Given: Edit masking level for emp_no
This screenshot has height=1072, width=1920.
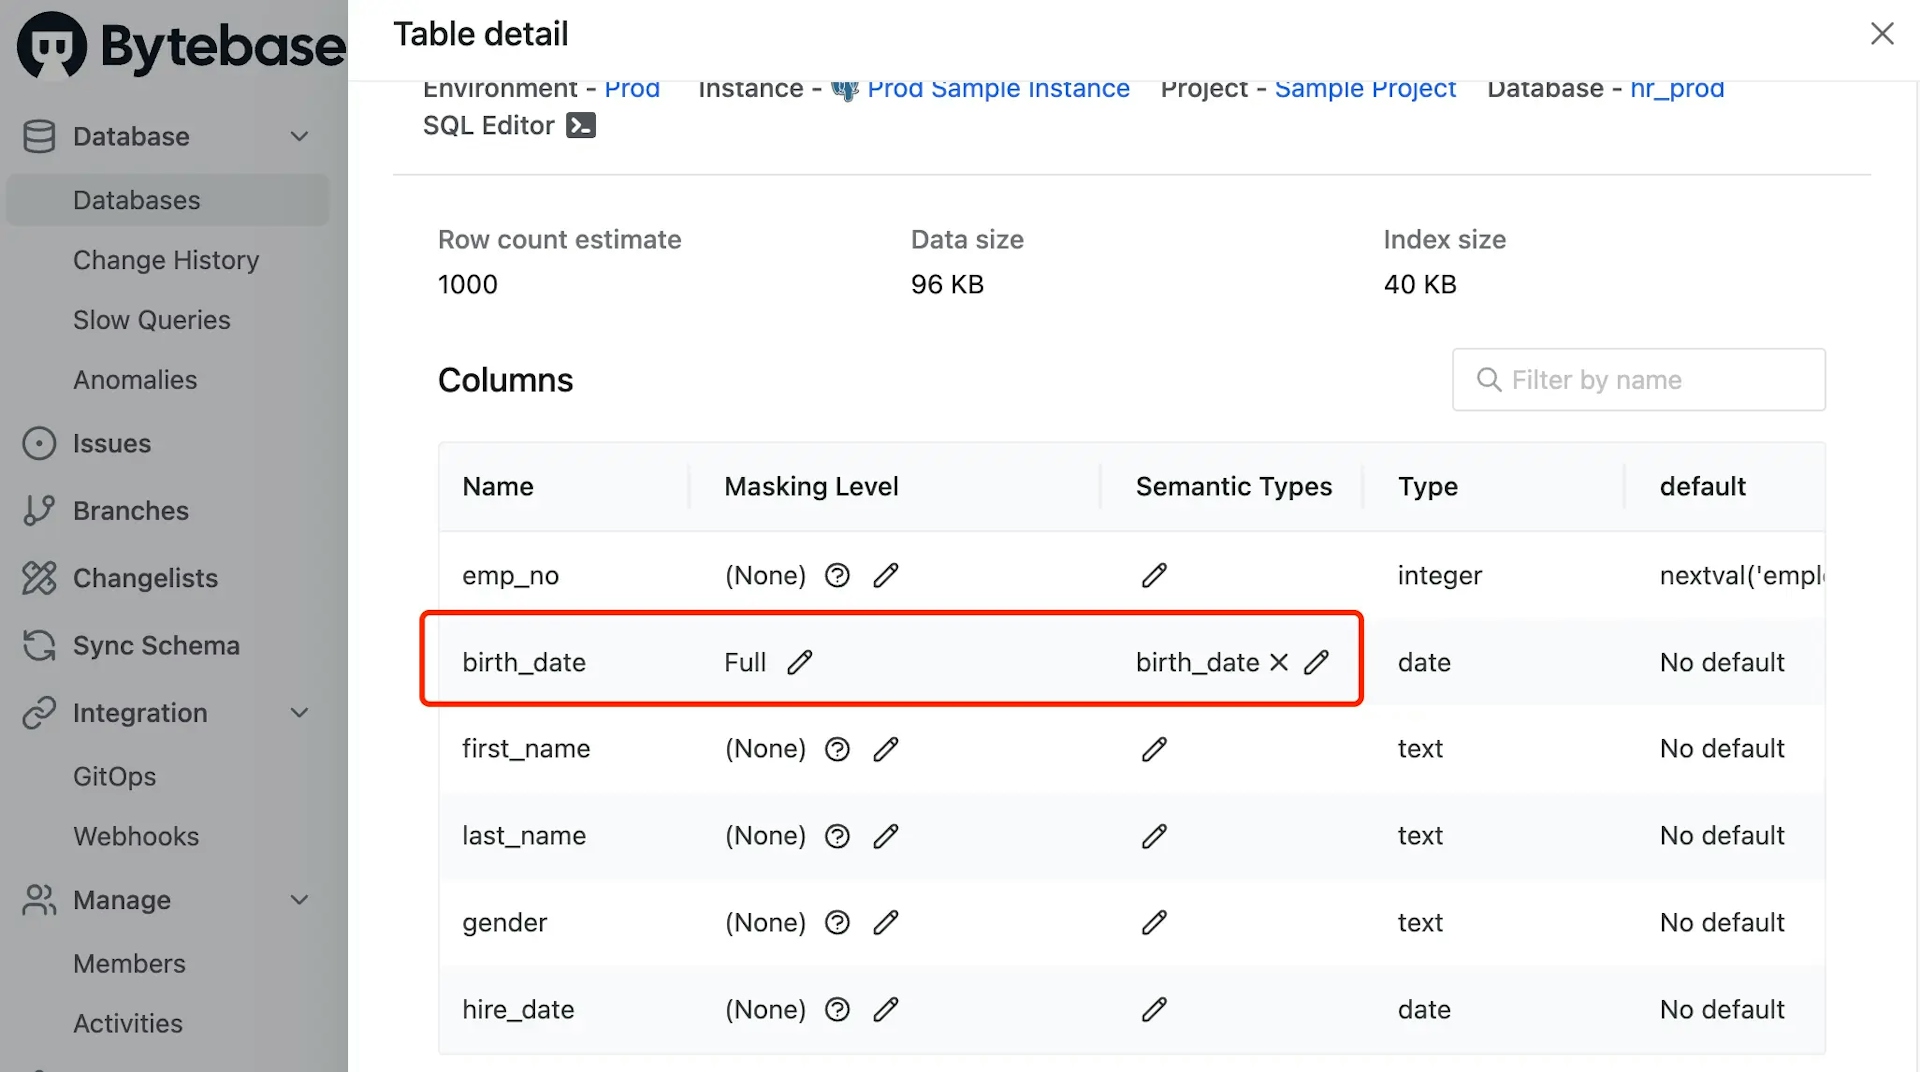Looking at the screenshot, I should pos(886,575).
